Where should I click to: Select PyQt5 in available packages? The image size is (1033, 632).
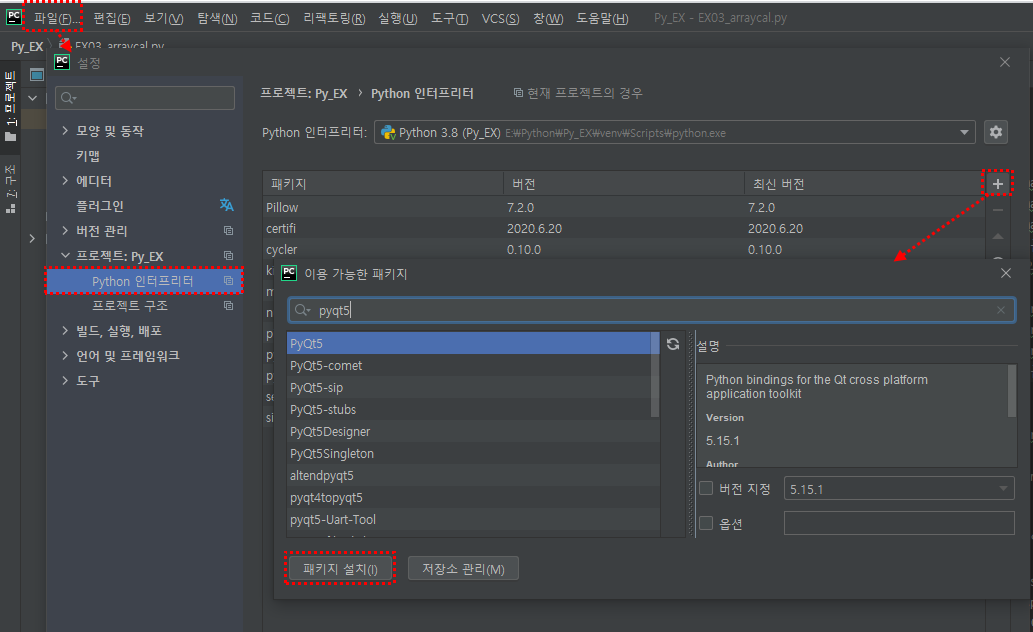469,343
